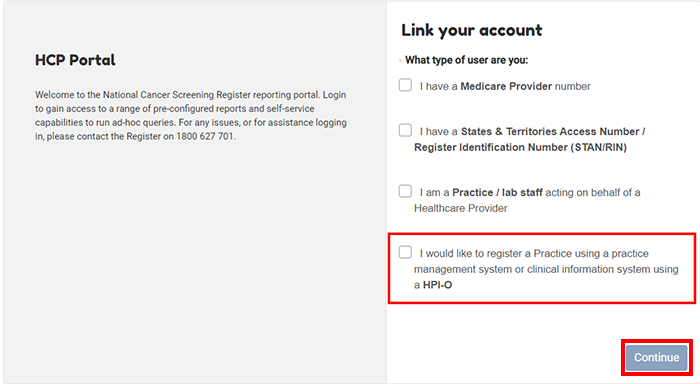The image size is (700, 384).
Task: Click the 'Link your account' heading
Action: pos(471,30)
